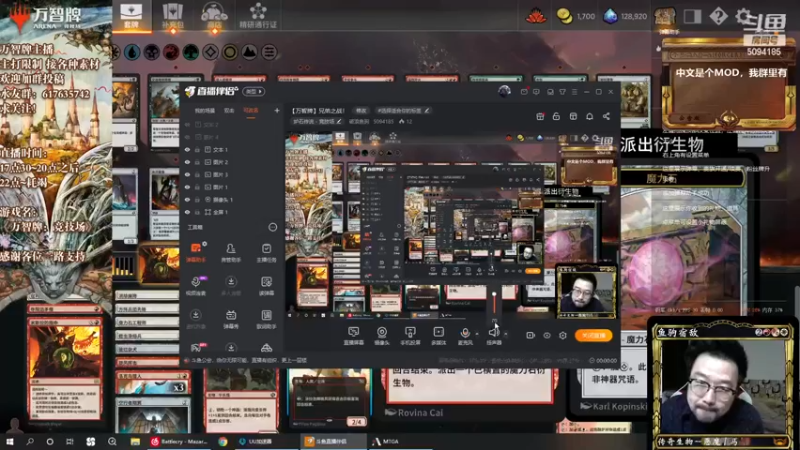This screenshot has width=800, height=450.
Task: Open the mode selector beside the streaming logo
Action: 254,91
